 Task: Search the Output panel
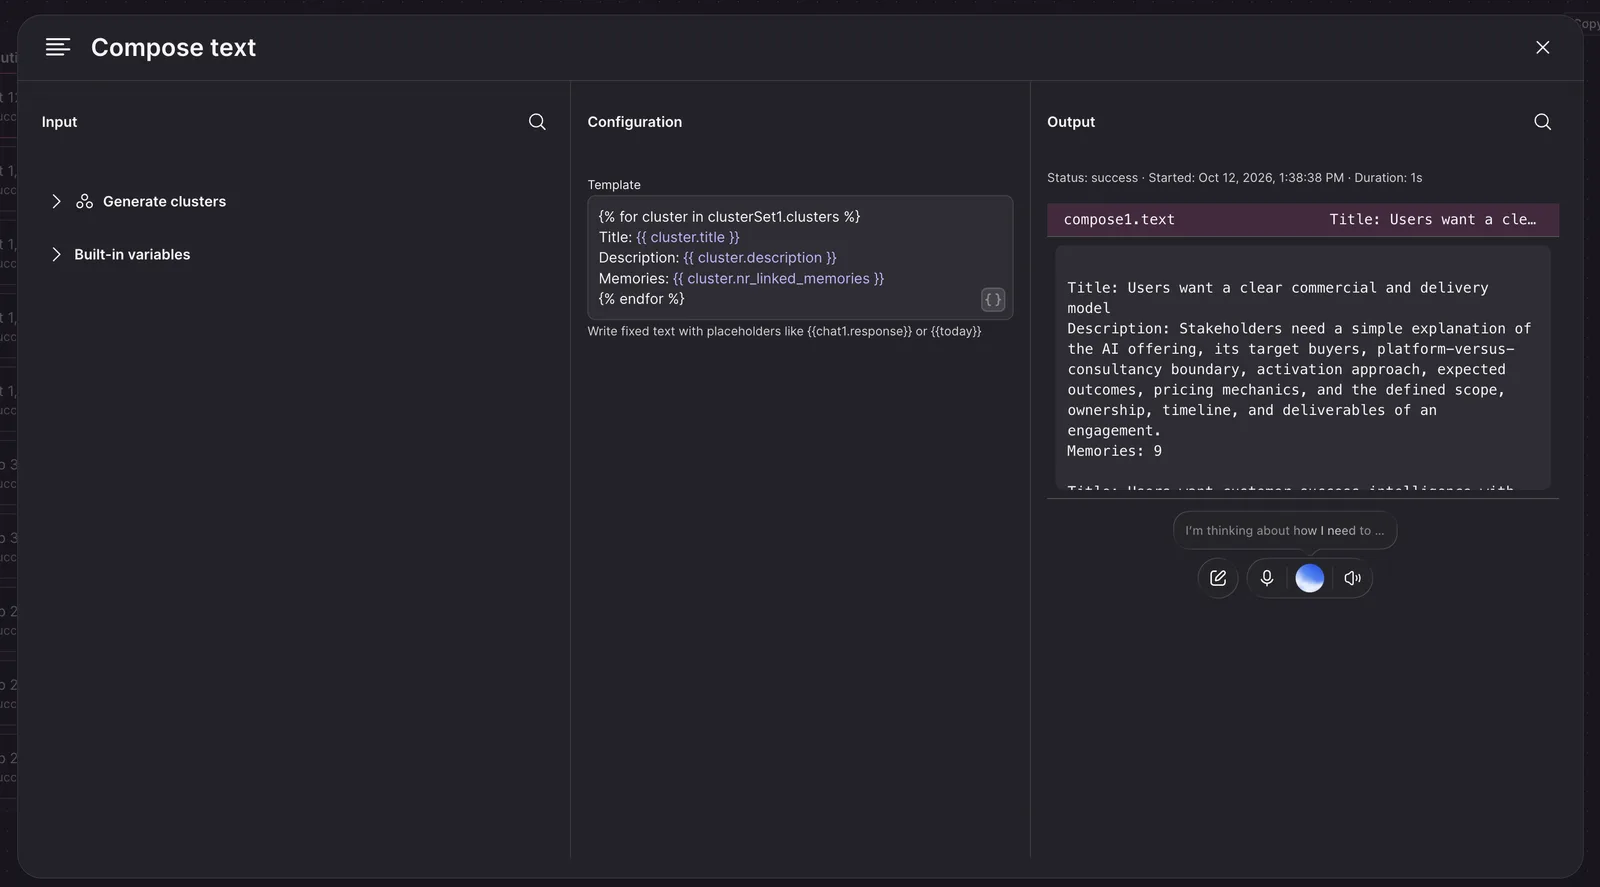pos(1543,122)
